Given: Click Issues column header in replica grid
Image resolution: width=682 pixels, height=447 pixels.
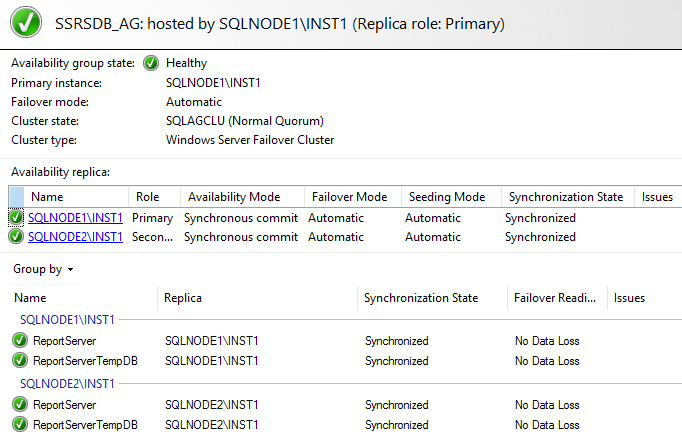Looking at the screenshot, I should coord(657,197).
